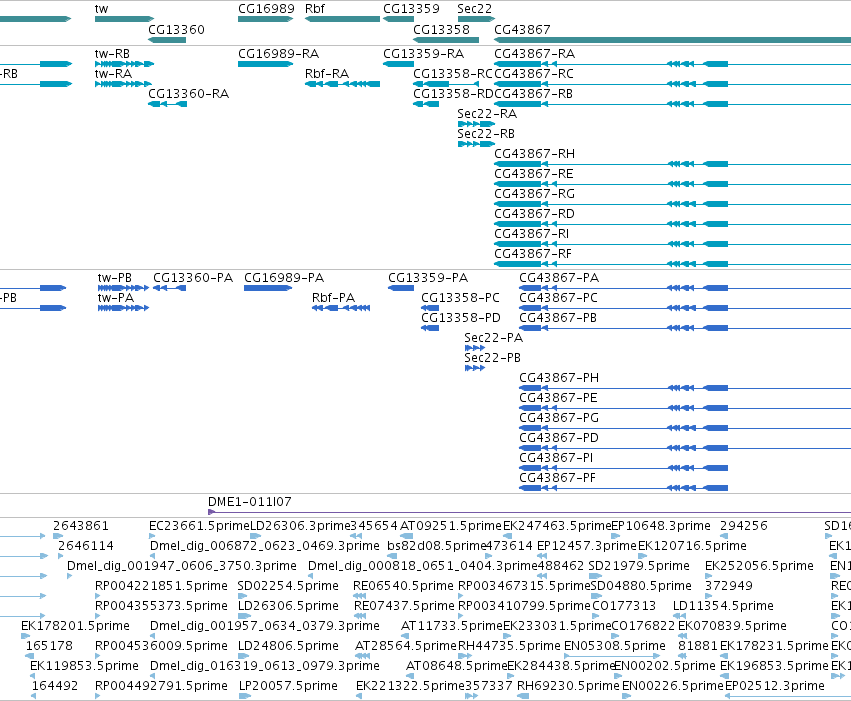Open EST RP004221851.5prime

161,587
